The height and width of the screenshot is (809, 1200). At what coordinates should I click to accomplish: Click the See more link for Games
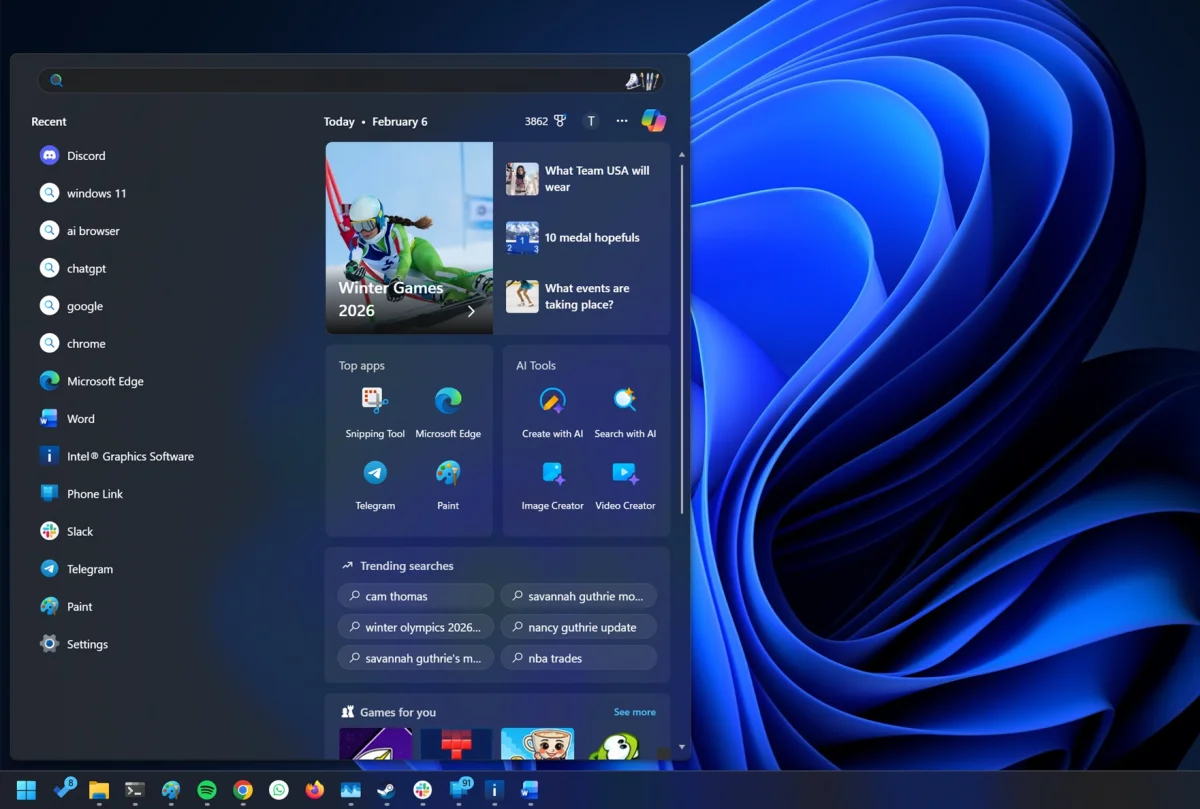tap(634, 711)
